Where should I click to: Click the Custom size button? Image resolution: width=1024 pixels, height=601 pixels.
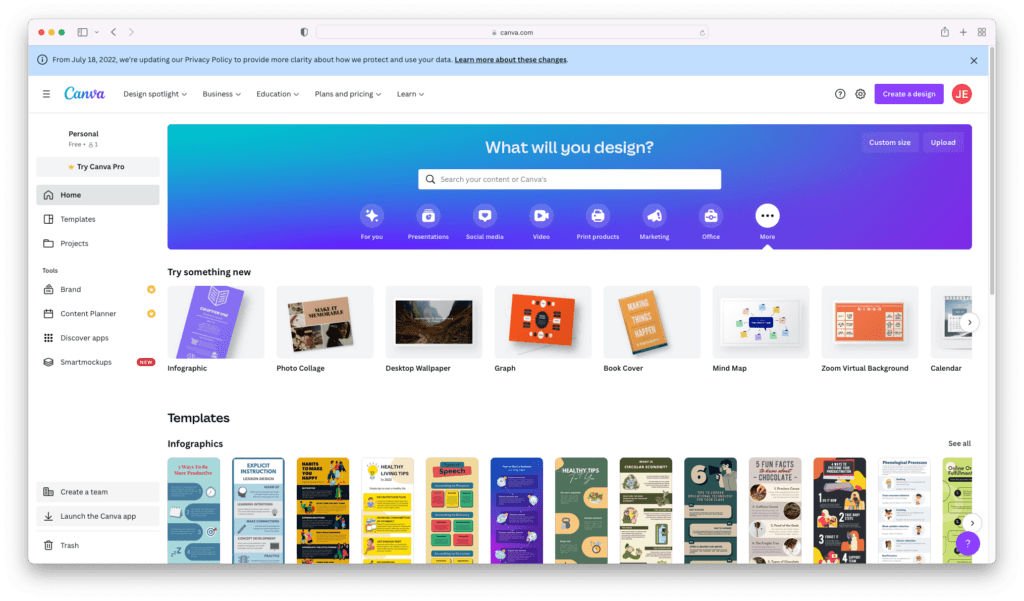tap(889, 142)
